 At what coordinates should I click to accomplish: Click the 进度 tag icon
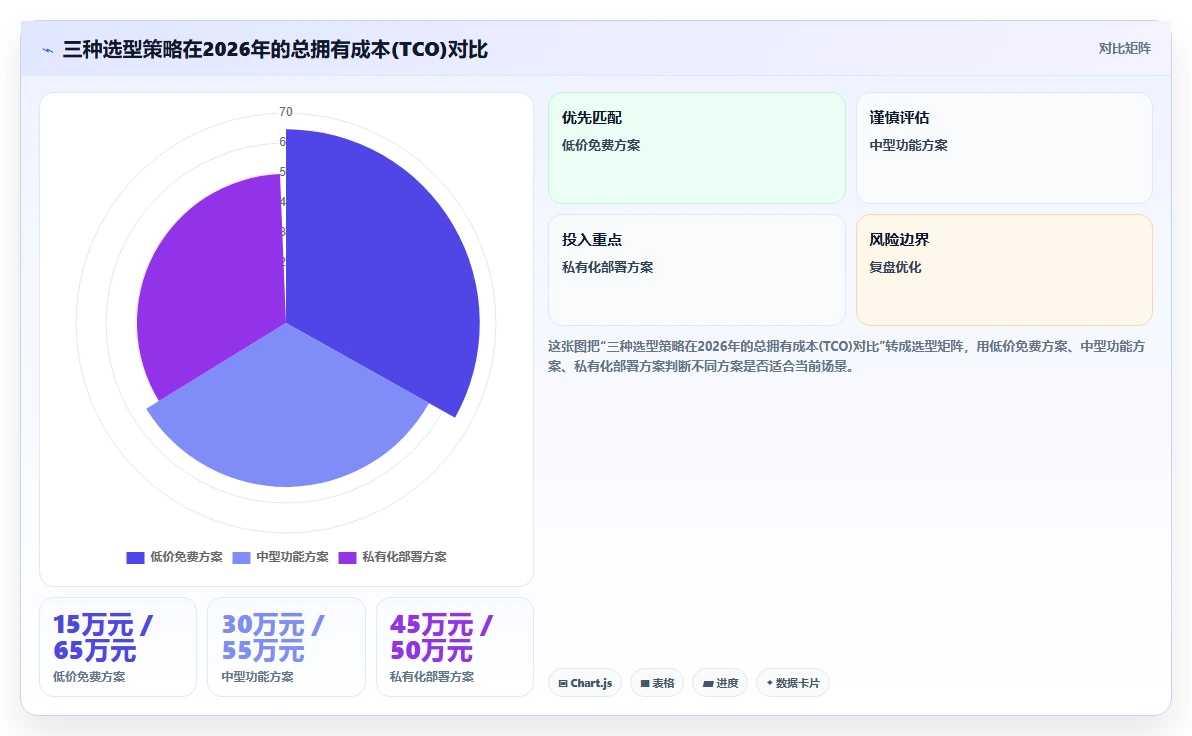pos(708,684)
